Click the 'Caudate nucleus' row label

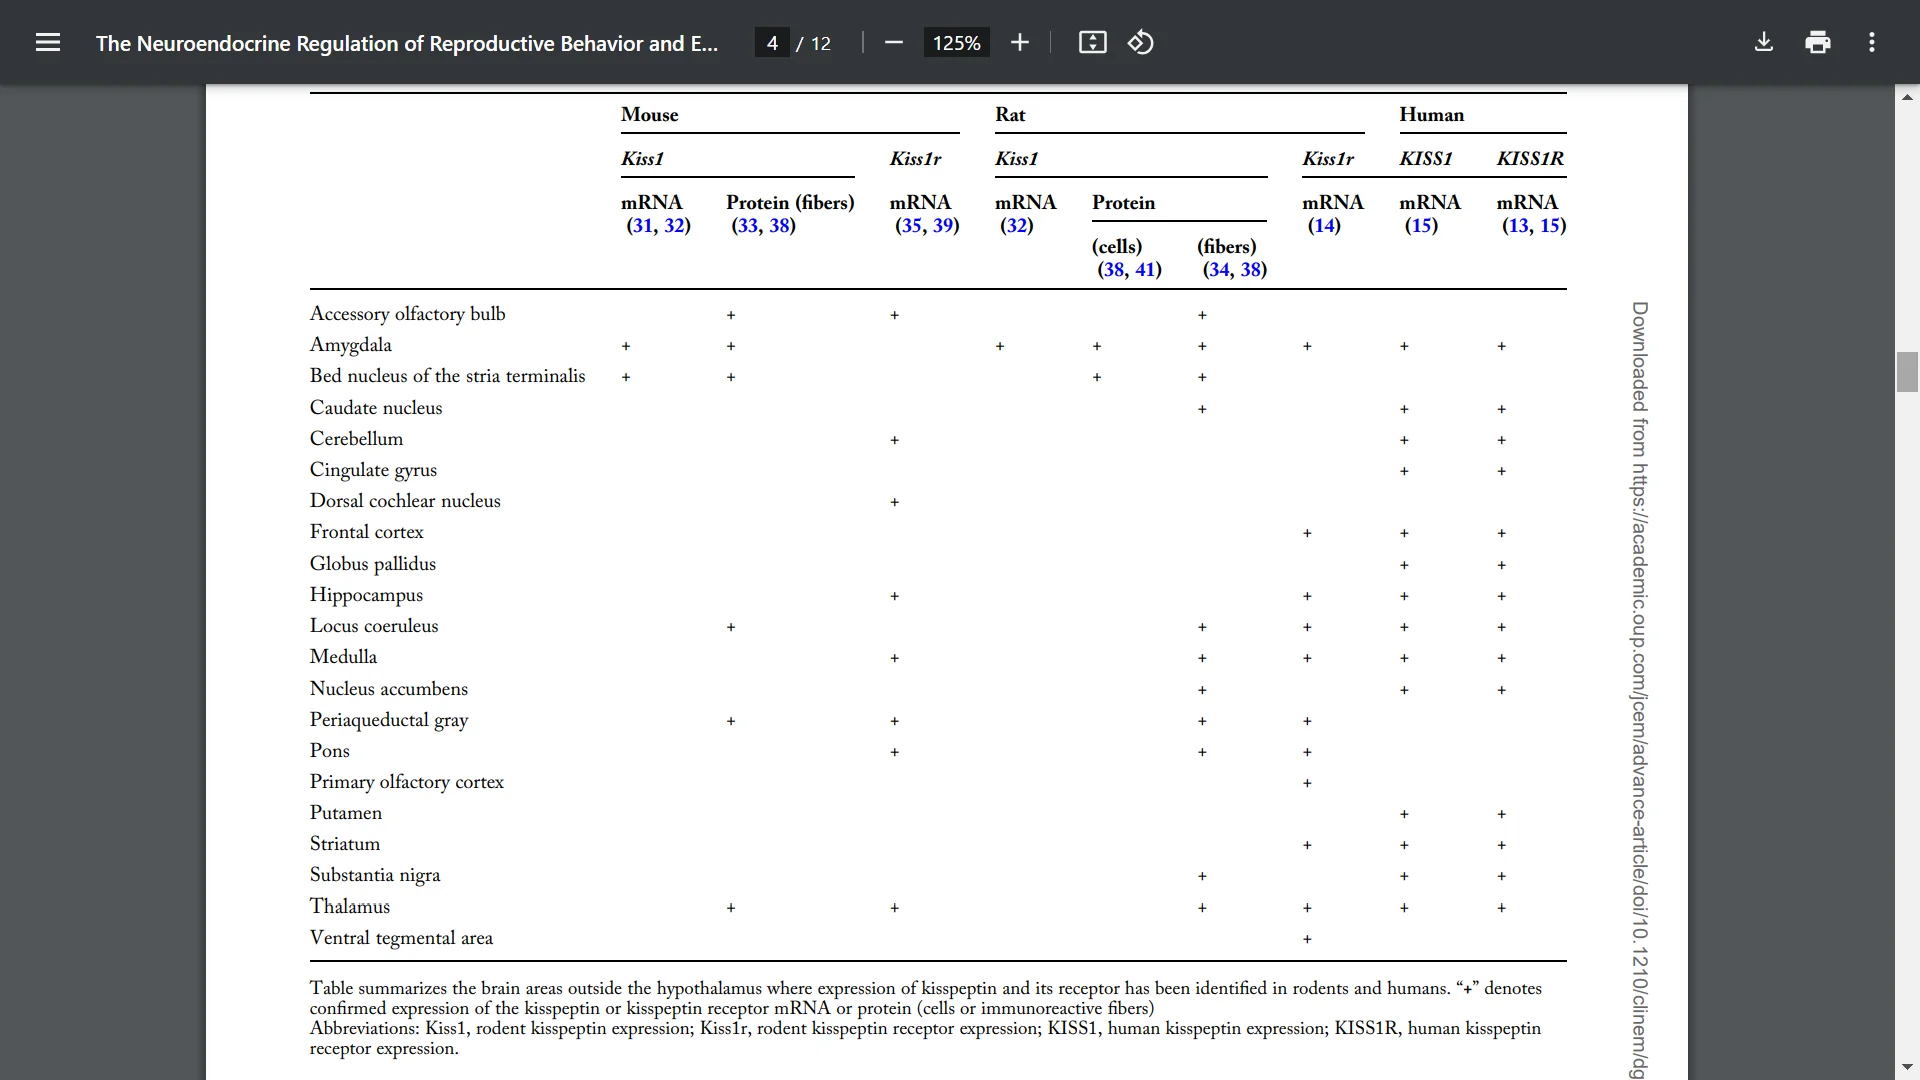point(375,407)
